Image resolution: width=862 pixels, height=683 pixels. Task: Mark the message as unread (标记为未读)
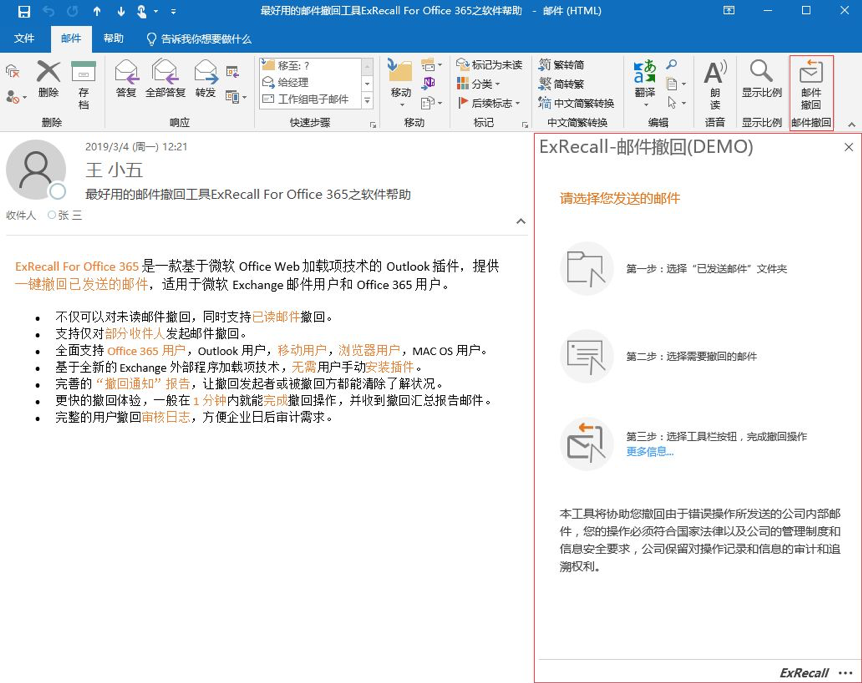(489, 65)
